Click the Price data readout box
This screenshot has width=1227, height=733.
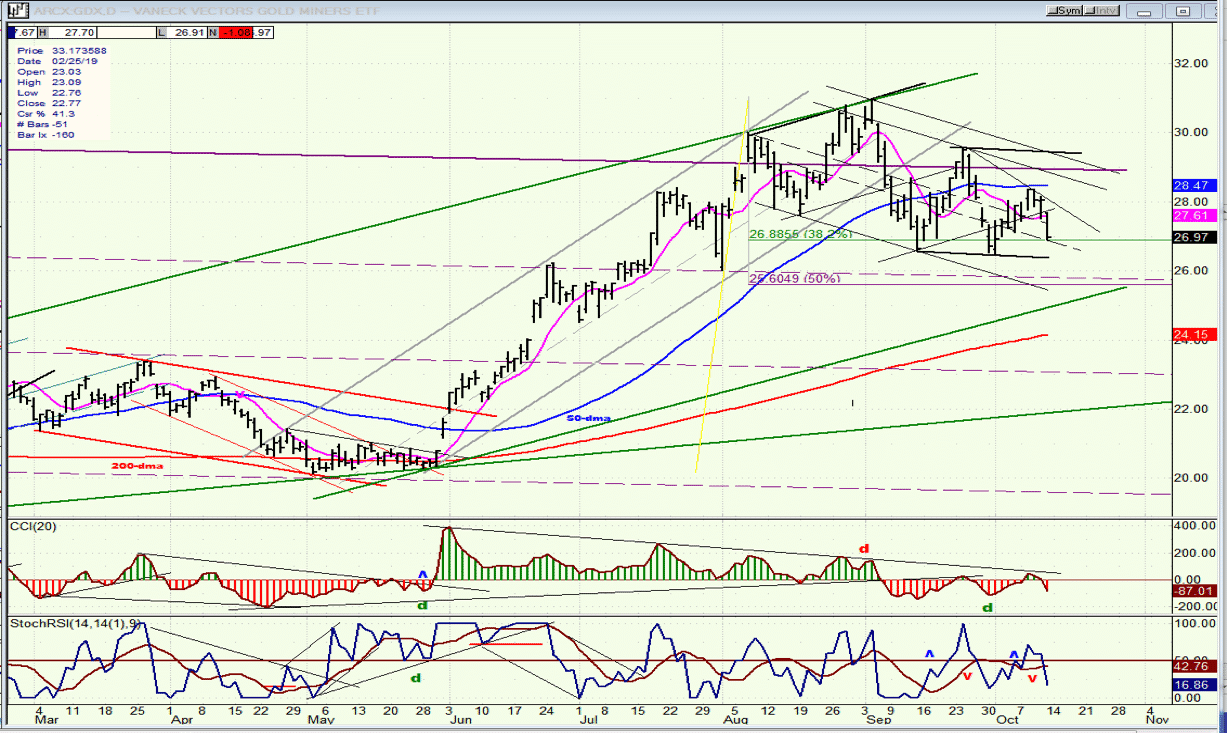pos(61,93)
